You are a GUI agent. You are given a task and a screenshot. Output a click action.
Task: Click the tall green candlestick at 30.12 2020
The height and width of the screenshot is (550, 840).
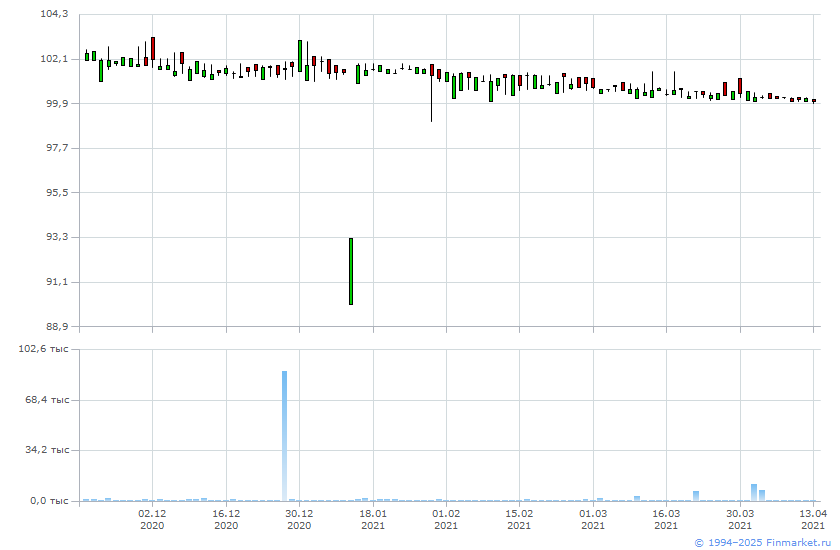[x=300, y=56]
